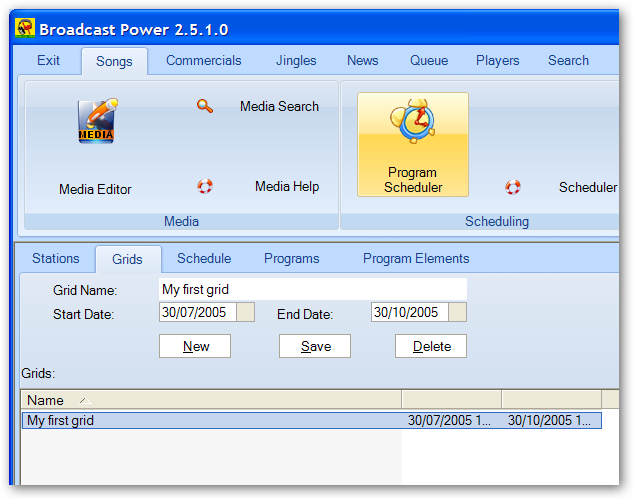
Task: Open the Commercials ribbon tab
Action: tap(203, 61)
